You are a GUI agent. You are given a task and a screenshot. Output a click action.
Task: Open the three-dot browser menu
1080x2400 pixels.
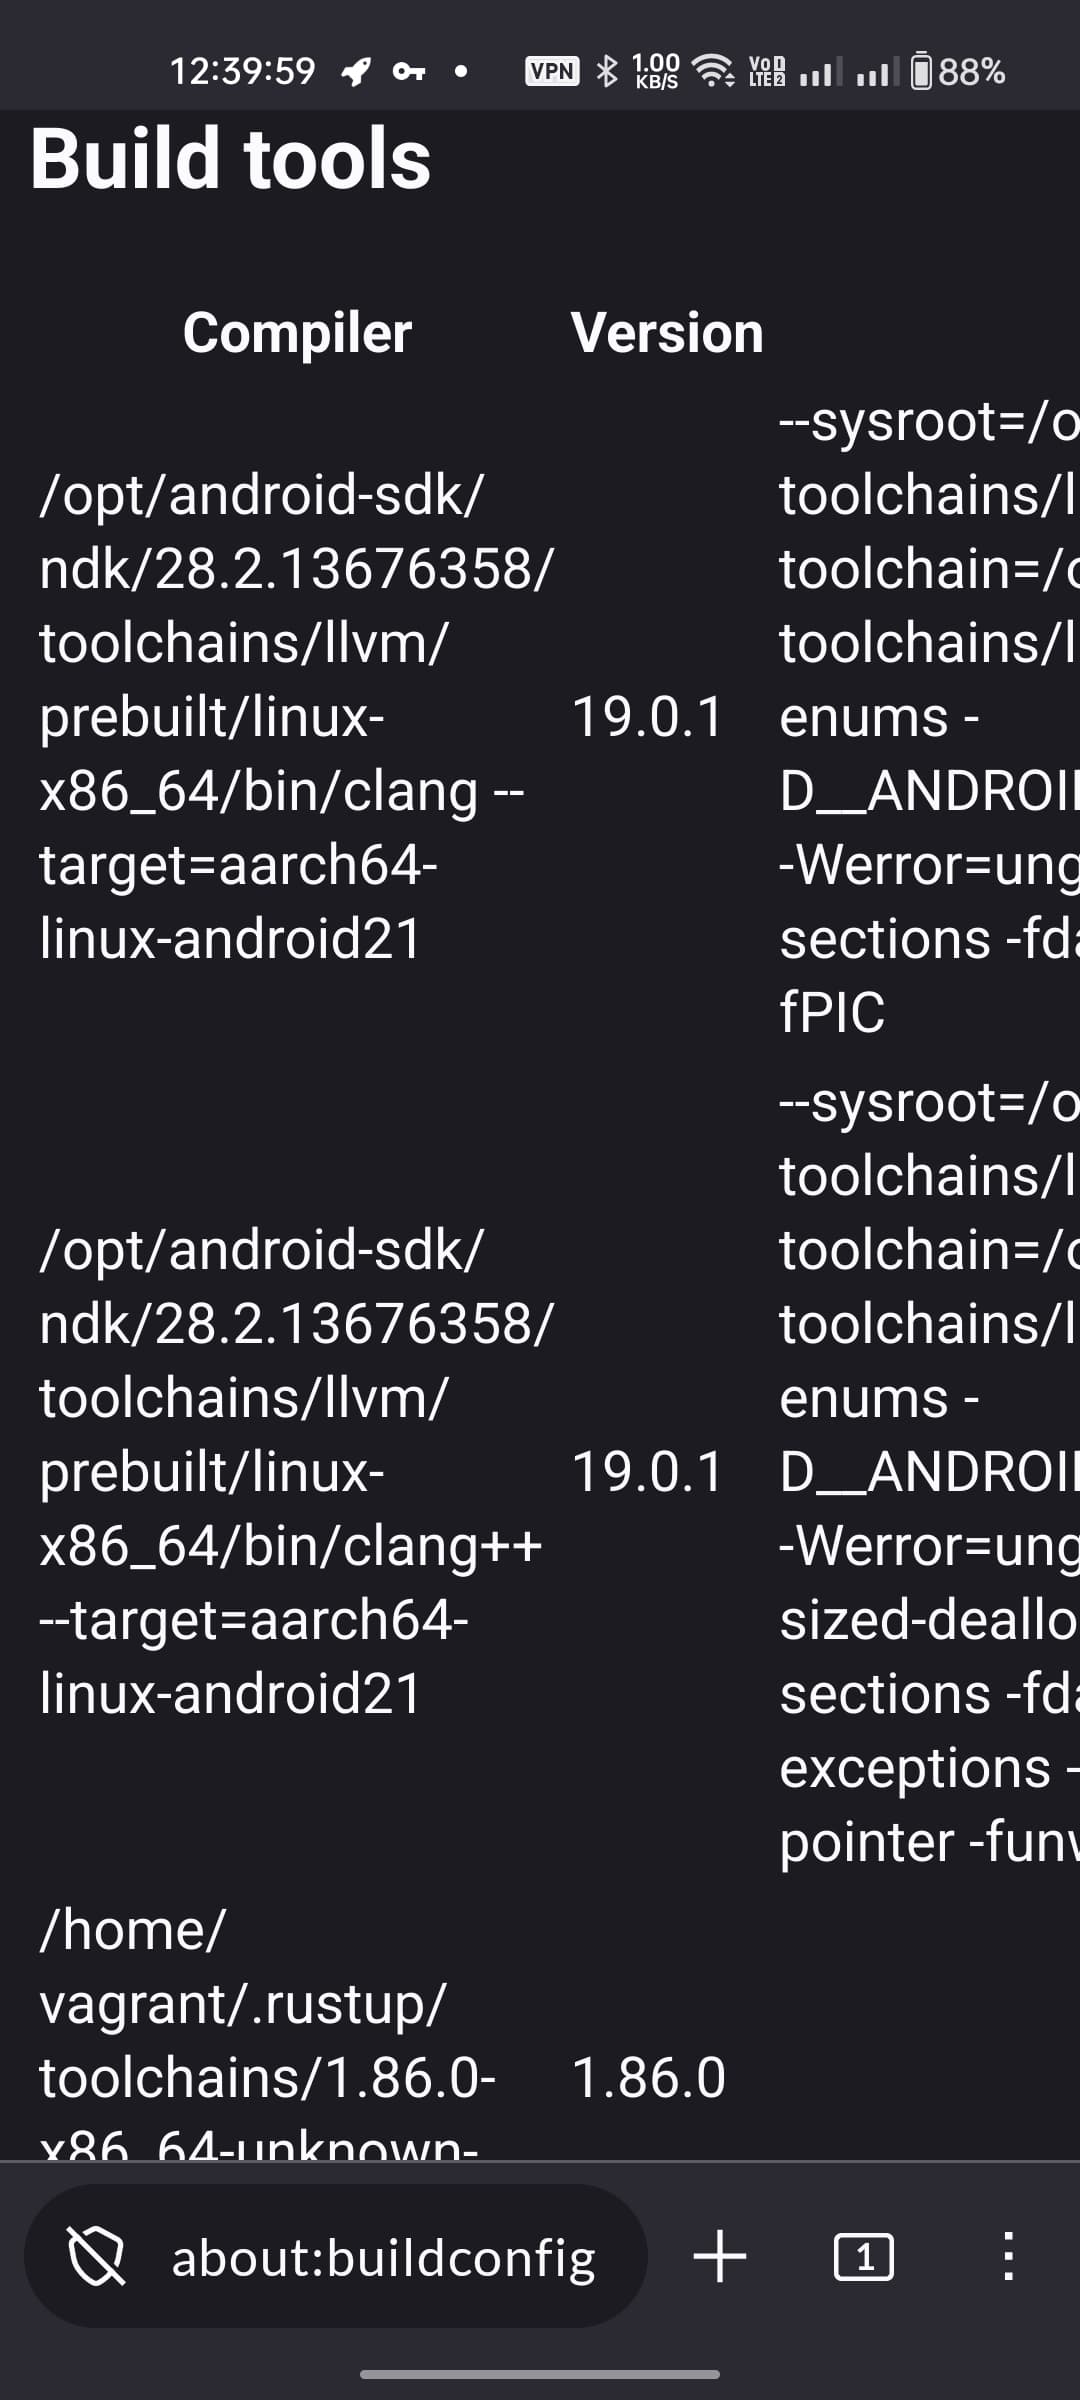point(1008,2257)
